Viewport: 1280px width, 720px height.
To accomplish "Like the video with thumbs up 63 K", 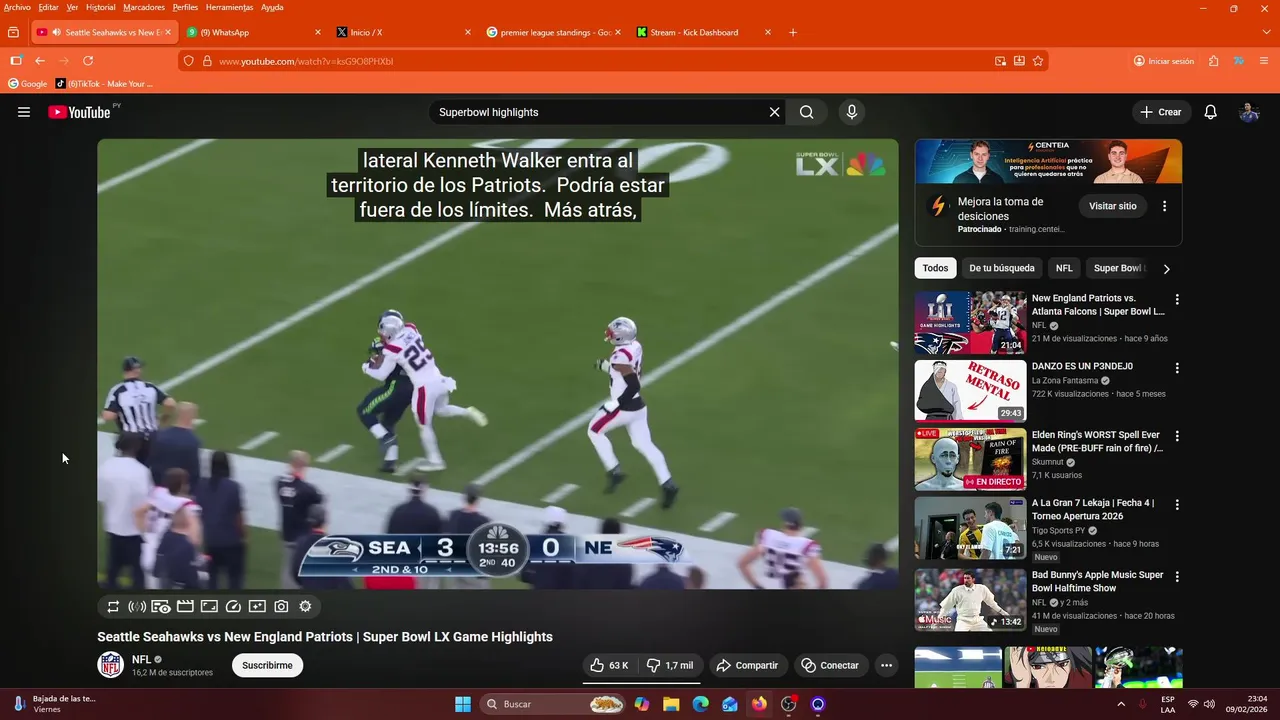I will coord(609,665).
